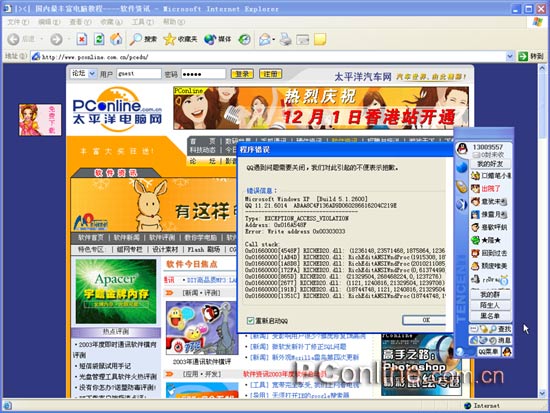Click the QQ Messages (消息) button
Viewport: 550px width, 413px height.
[x=501, y=340]
